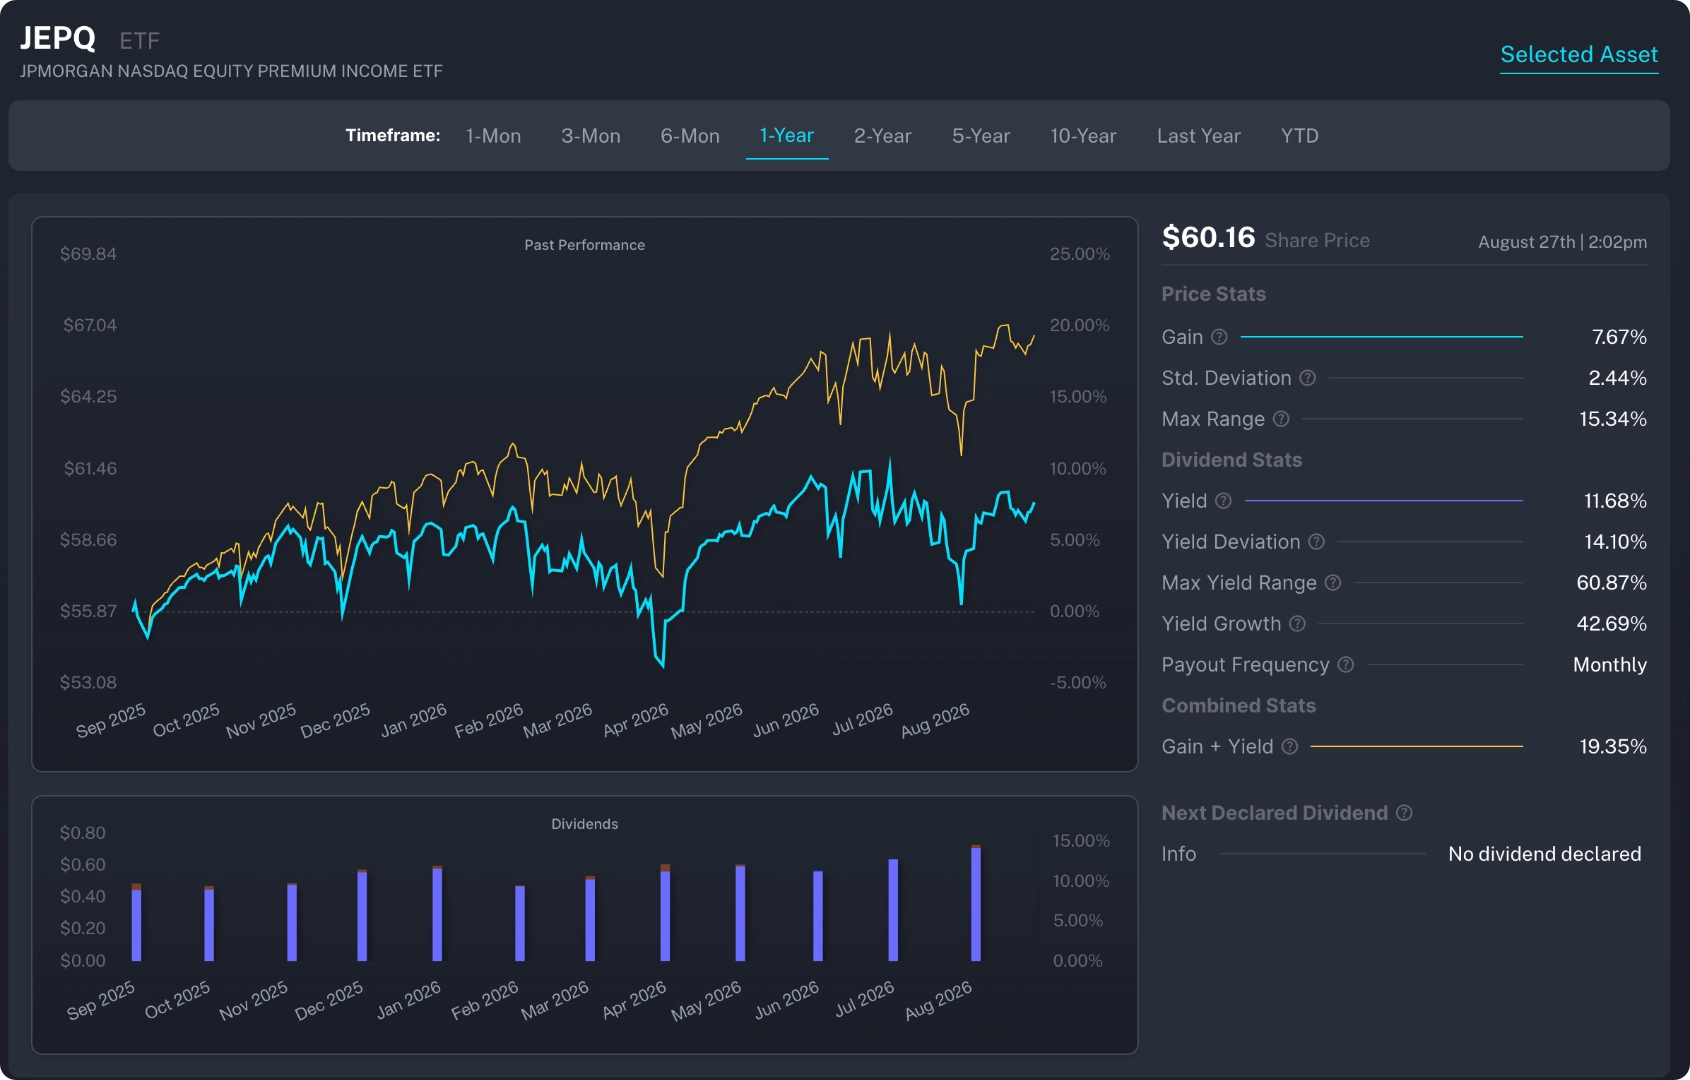Click the Combined Stats heading
Viewport: 1690px width, 1080px height.
pos(1238,706)
